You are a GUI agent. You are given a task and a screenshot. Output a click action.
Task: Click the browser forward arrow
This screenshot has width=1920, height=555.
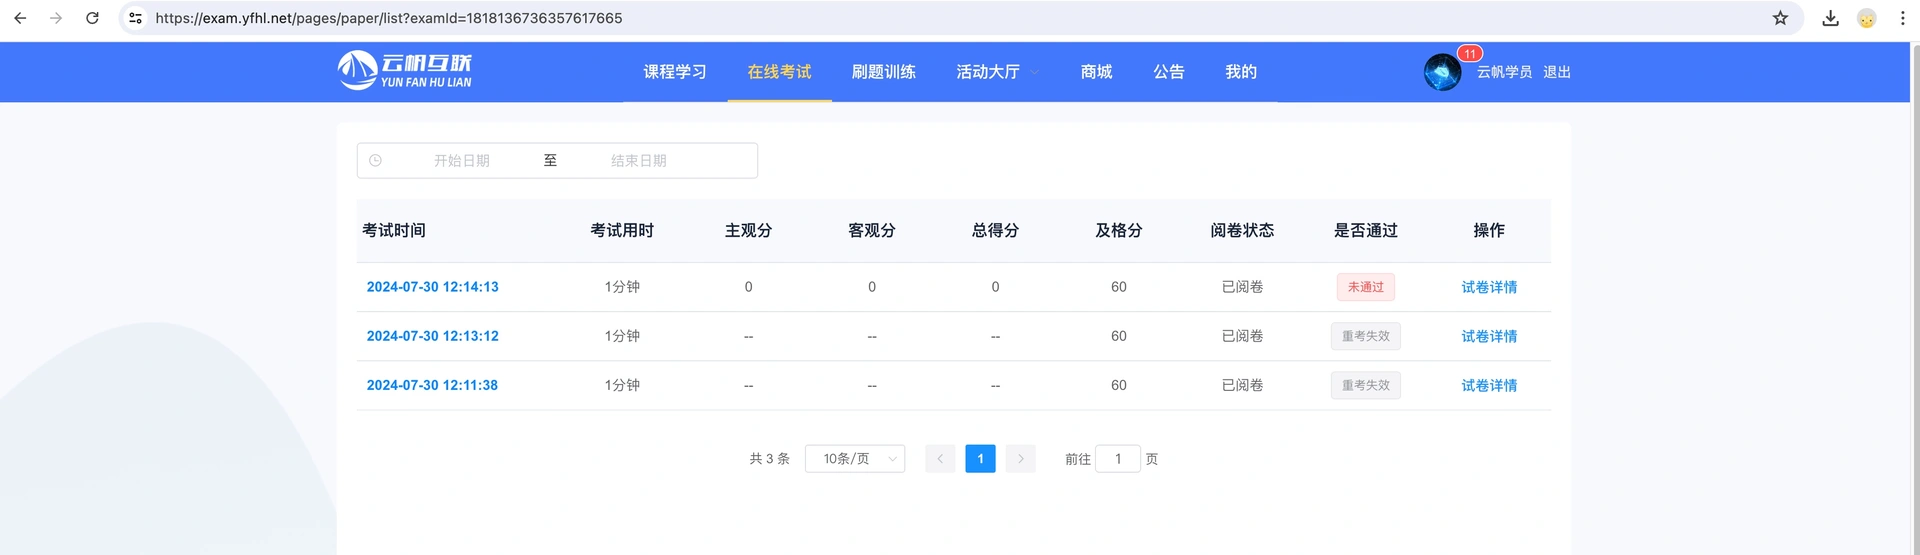pyautogui.click(x=56, y=18)
